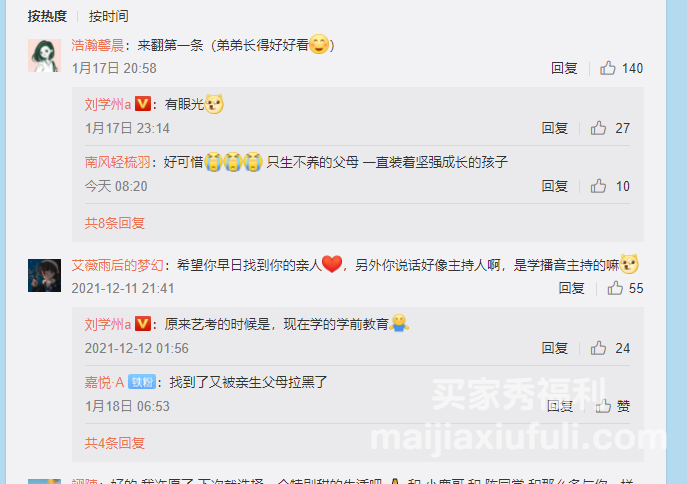Reply to 浩瀚馨晨's comment
This screenshot has width=687, height=484.
click(564, 68)
